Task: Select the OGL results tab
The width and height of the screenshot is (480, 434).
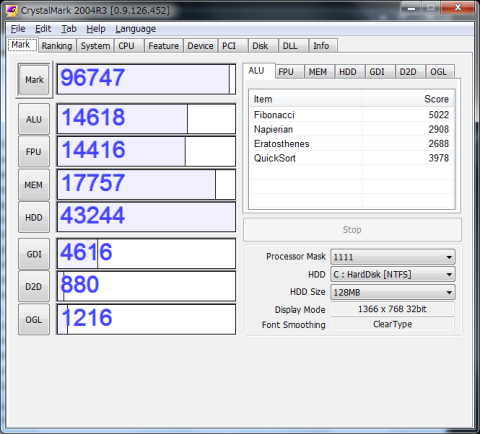Action: point(439,72)
